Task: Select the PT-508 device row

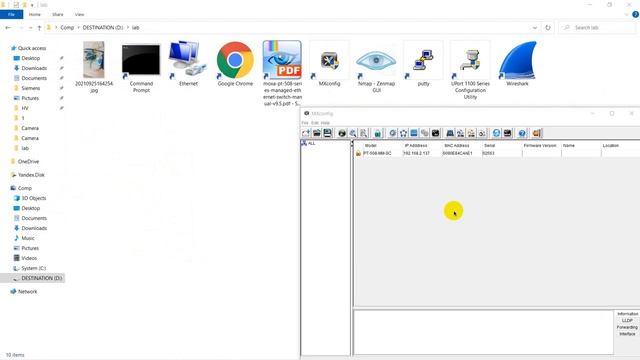Action: [496, 153]
